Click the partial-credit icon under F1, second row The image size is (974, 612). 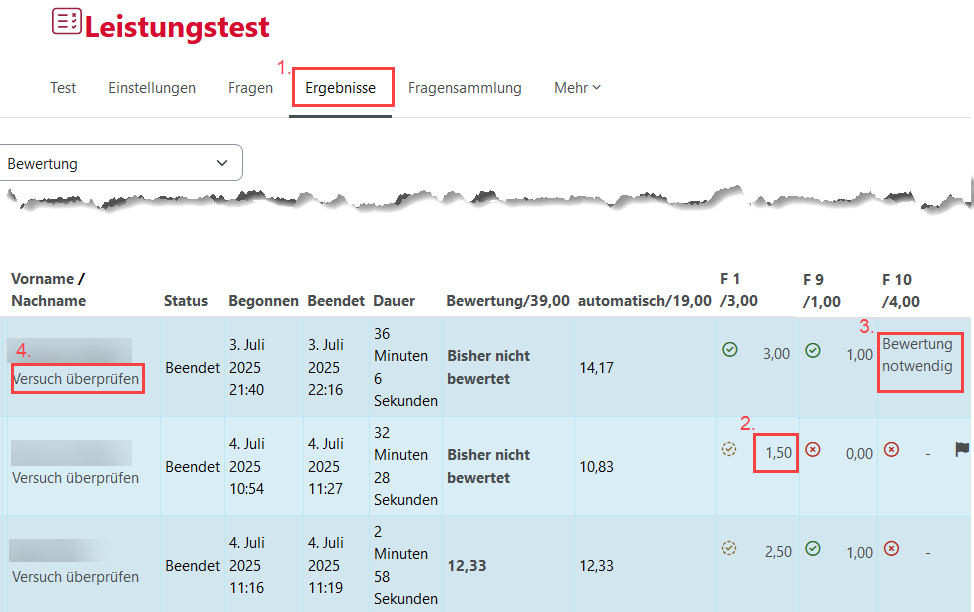pos(729,449)
